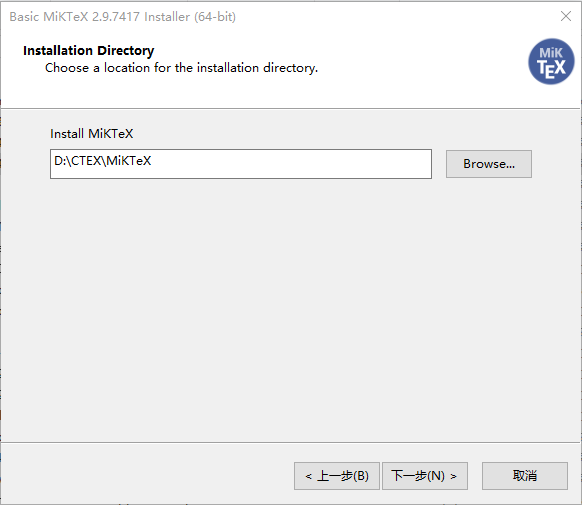Proceed with 下一步(N) button
The image size is (582, 505).
tap(425, 476)
